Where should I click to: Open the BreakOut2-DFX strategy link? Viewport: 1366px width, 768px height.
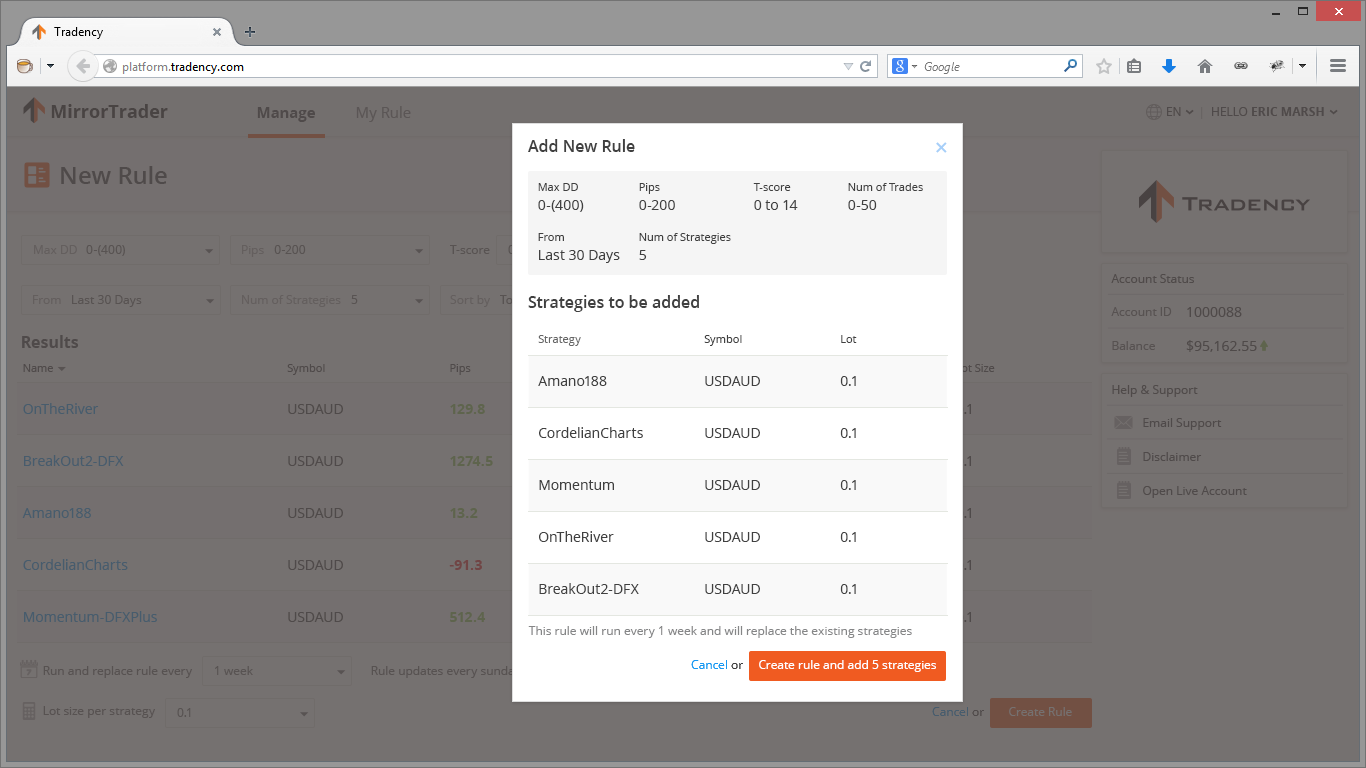tap(73, 461)
